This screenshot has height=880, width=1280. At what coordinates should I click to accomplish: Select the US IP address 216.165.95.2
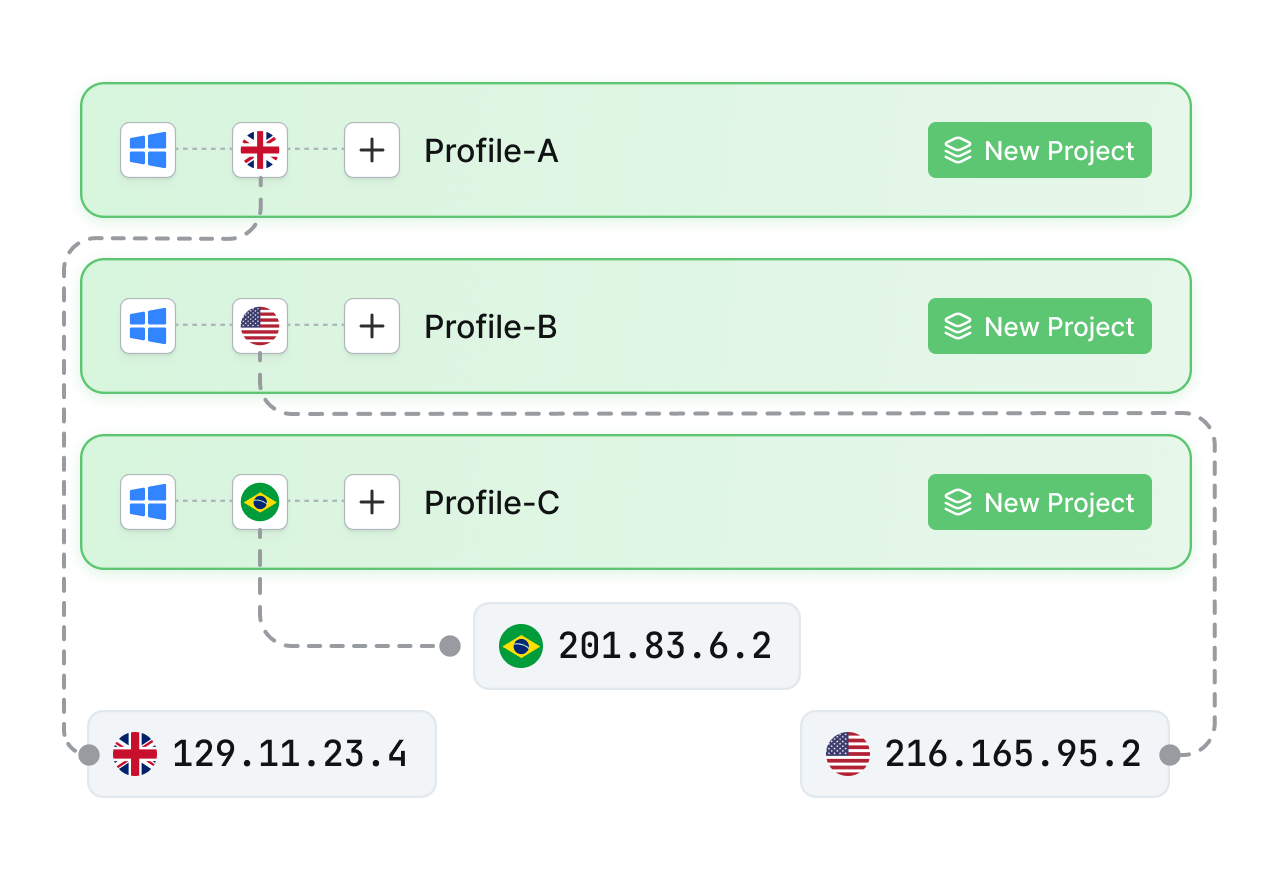[x=1013, y=754]
